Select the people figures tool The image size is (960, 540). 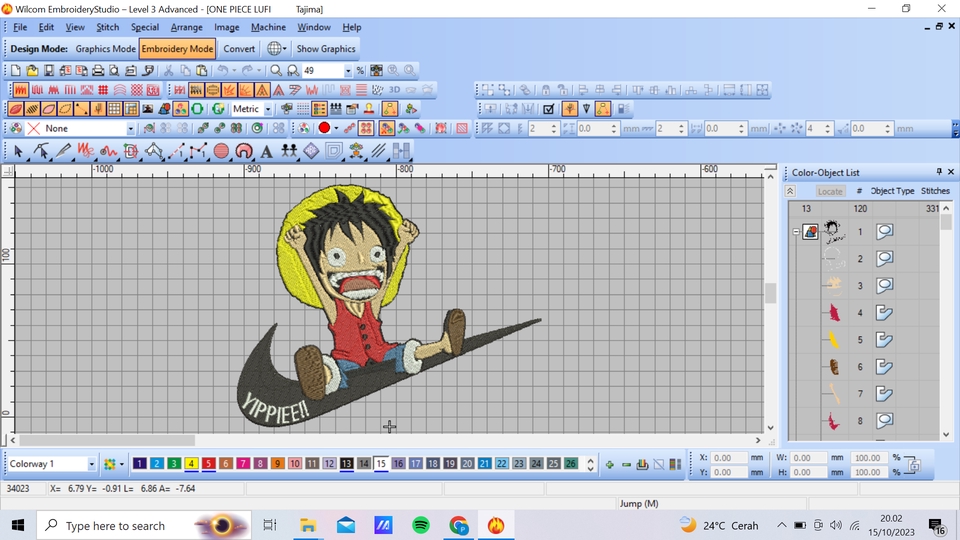click(x=289, y=151)
